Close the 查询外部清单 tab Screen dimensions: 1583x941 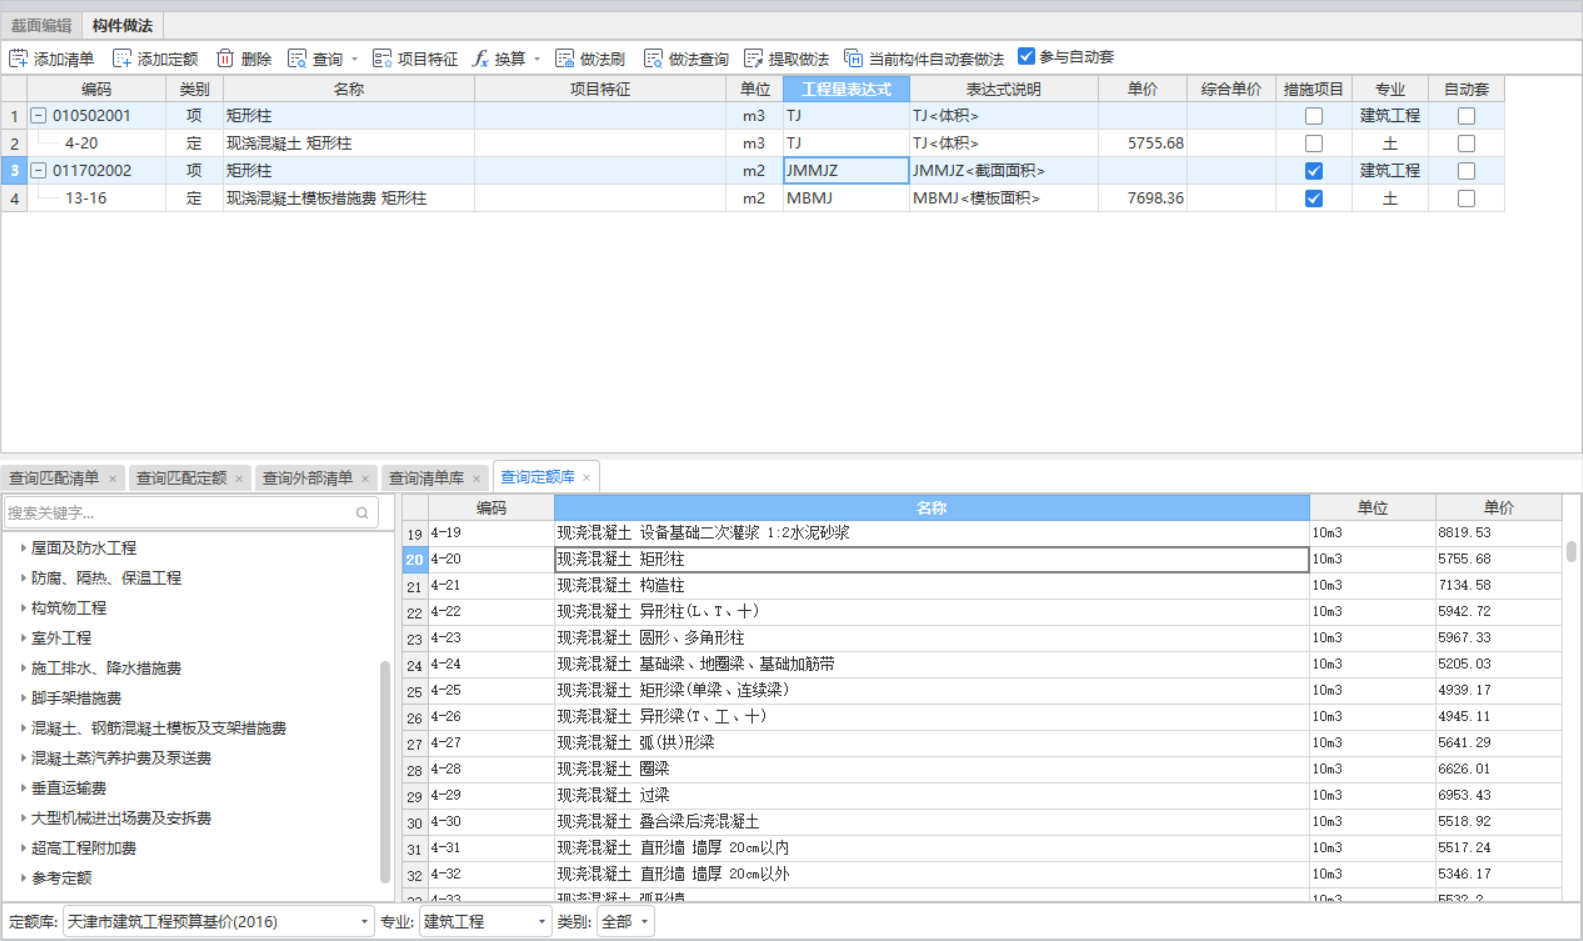point(365,479)
